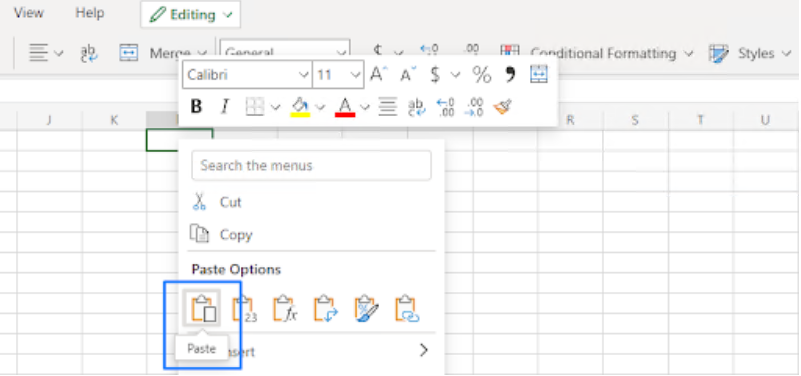Toggle Bold in the mini toolbar

tap(196, 106)
